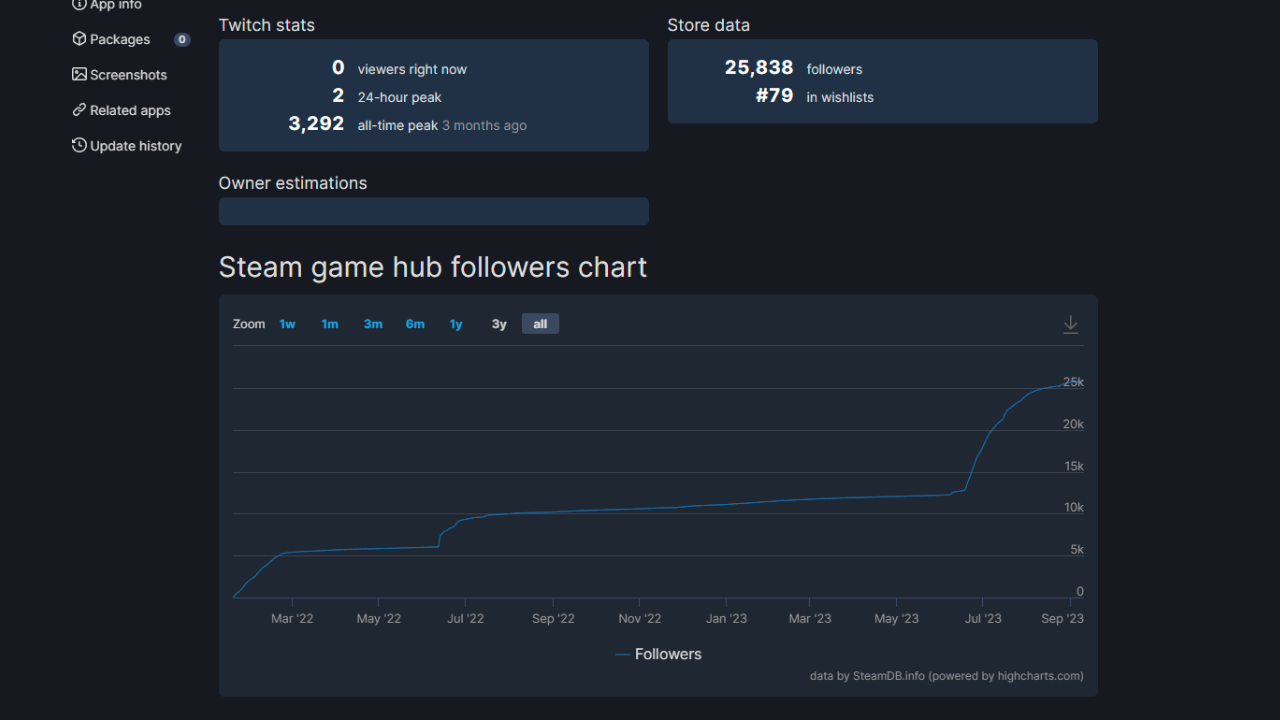
Task: Click the Related apps link icon
Action: tap(79, 110)
